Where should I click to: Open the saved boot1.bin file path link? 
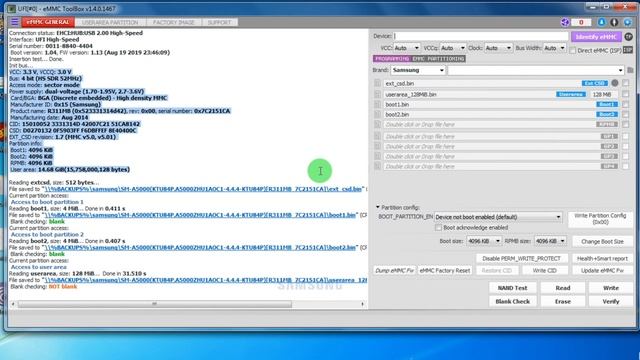tap(200, 215)
